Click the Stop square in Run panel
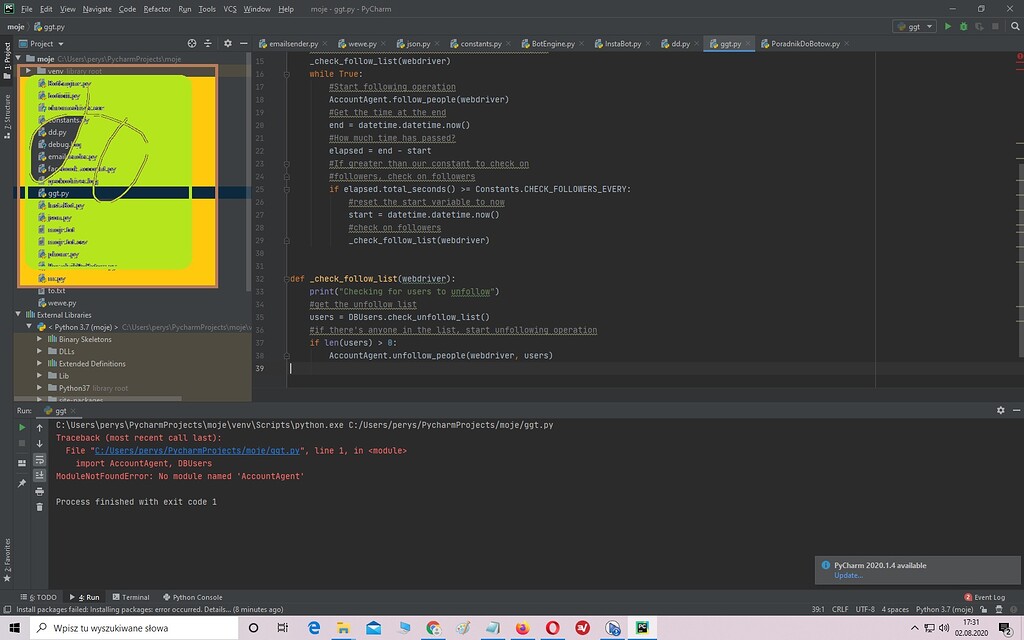Viewport: 1024px width, 640px height. (x=22, y=443)
